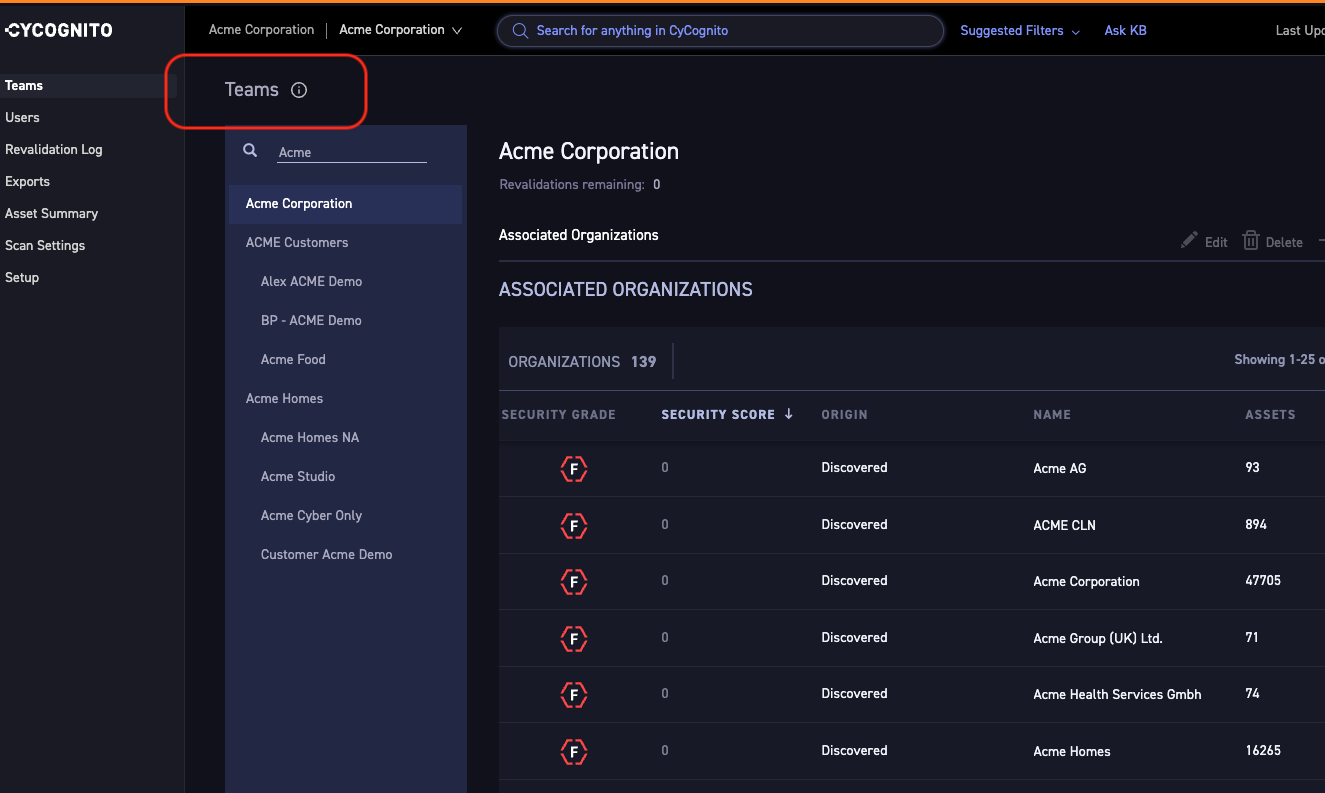This screenshot has width=1325, height=793.
Task: Click the team search magnifier icon
Action: [251, 151]
